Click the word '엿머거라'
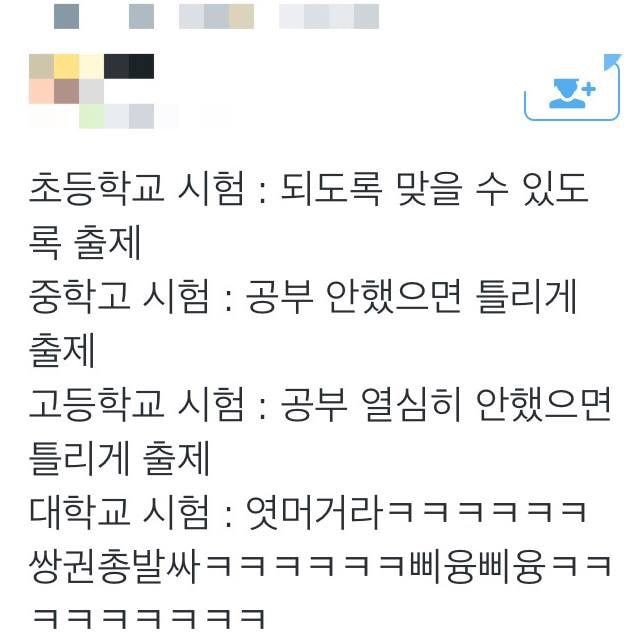 tap(314, 511)
